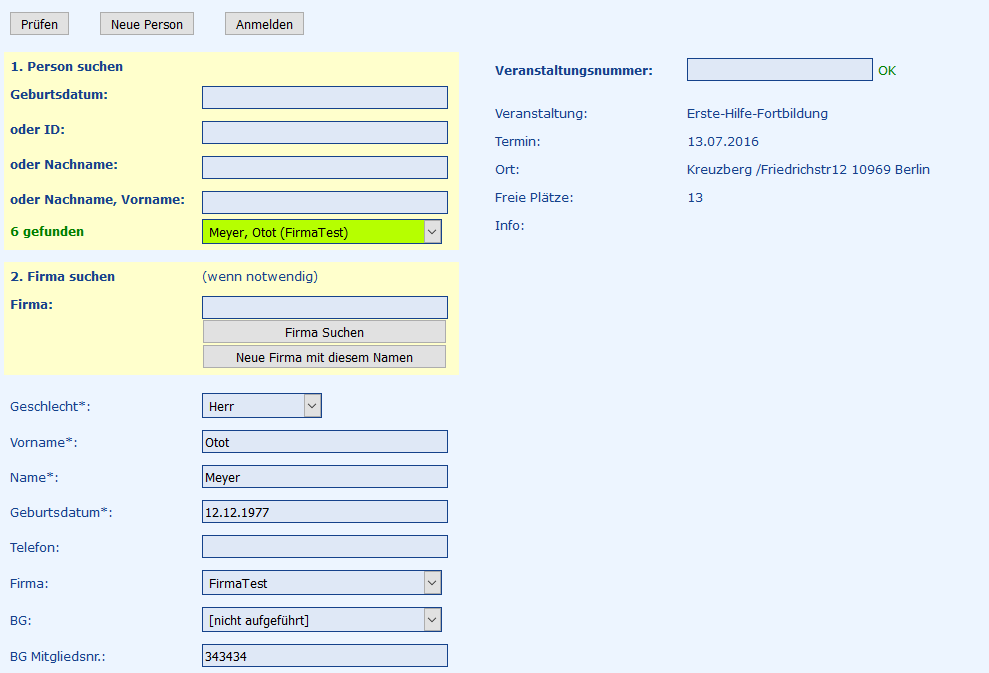Open the Firma FirmaTest dropdown

coord(321,583)
